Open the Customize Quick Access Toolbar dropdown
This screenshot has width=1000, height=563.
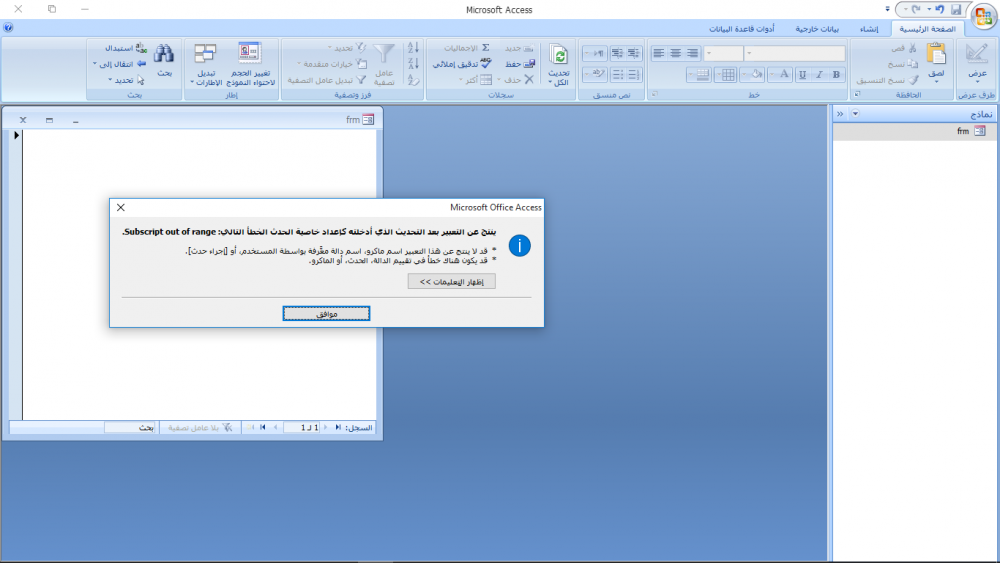click(887, 9)
